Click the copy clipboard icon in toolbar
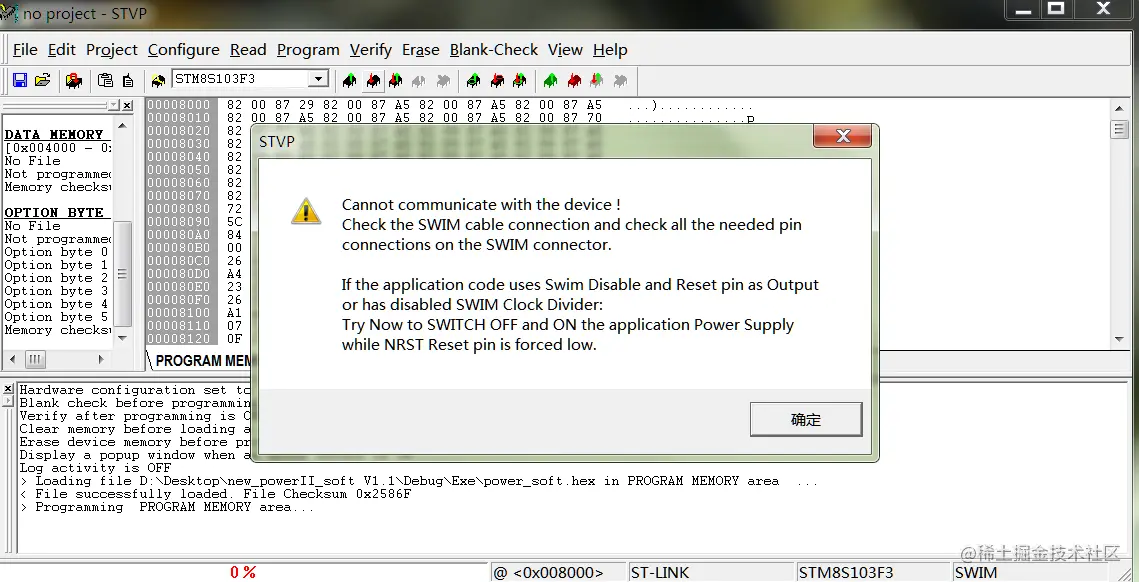 [x=105, y=80]
